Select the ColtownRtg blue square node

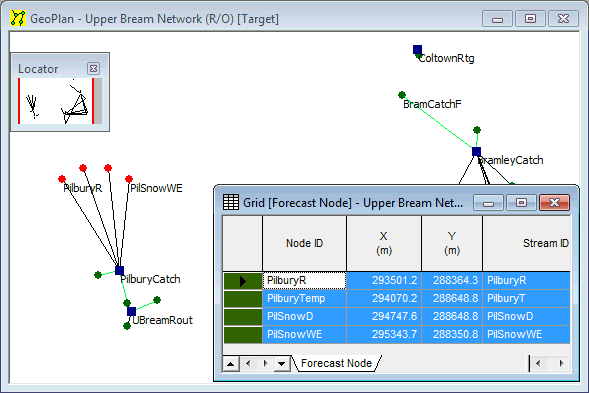pos(417,50)
